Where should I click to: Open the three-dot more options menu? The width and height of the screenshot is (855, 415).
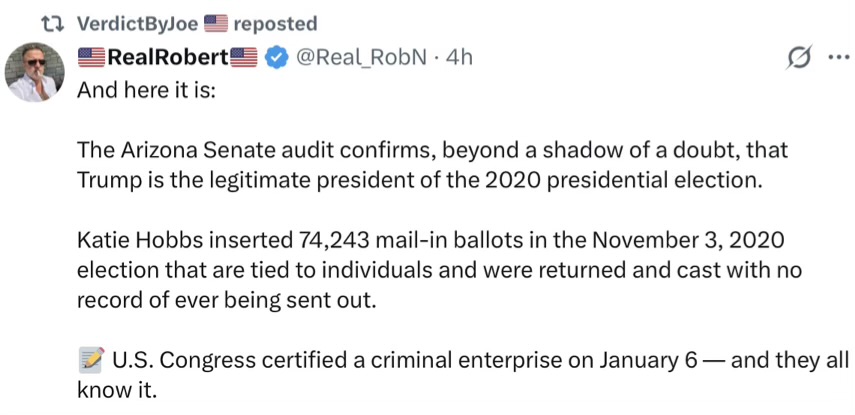click(837, 58)
